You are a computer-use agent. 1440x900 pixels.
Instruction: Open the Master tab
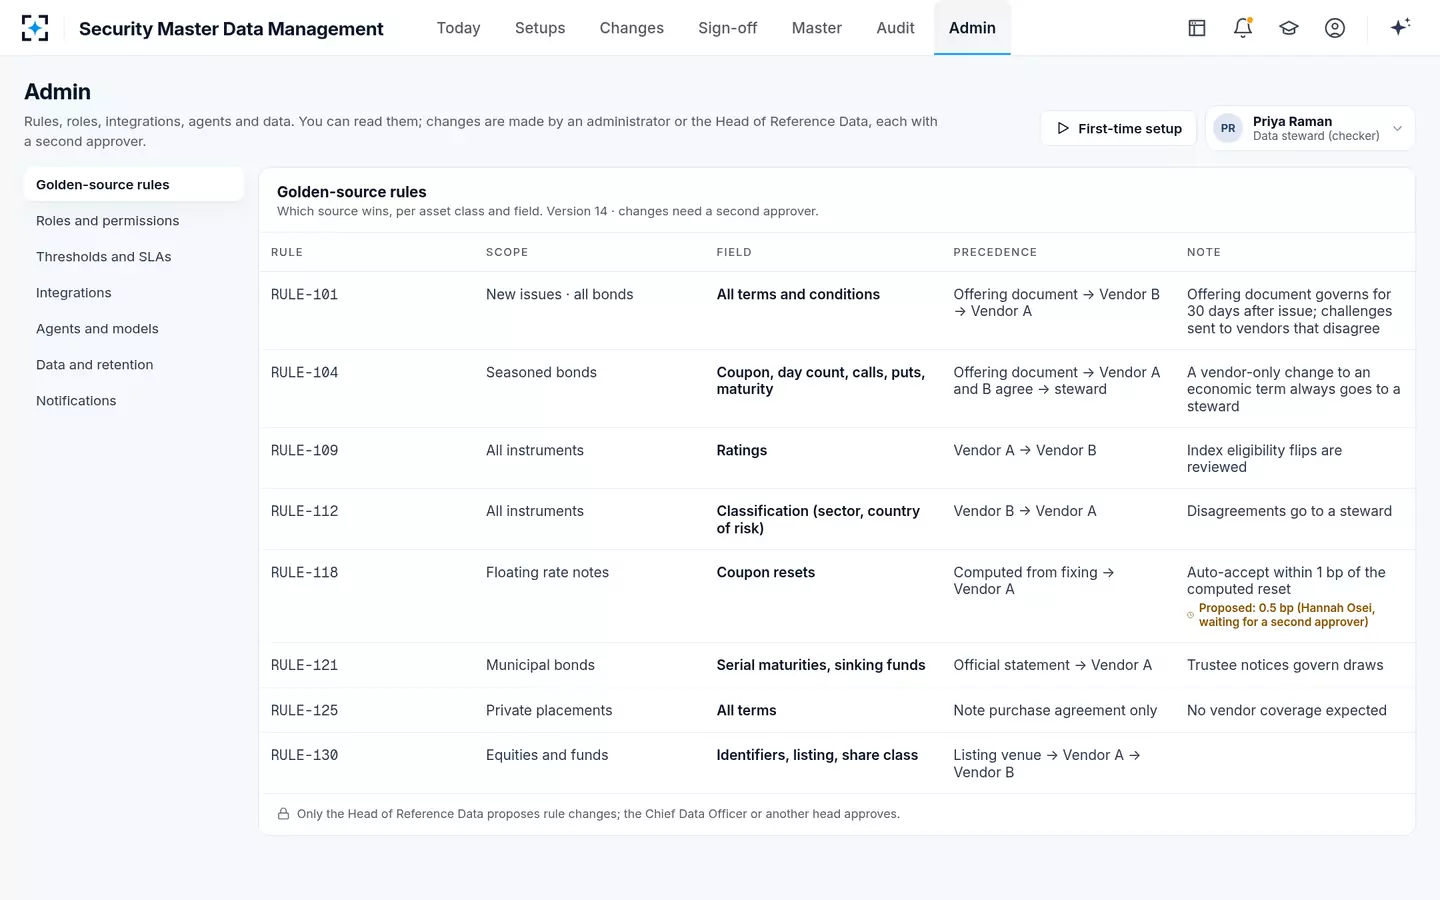(817, 28)
